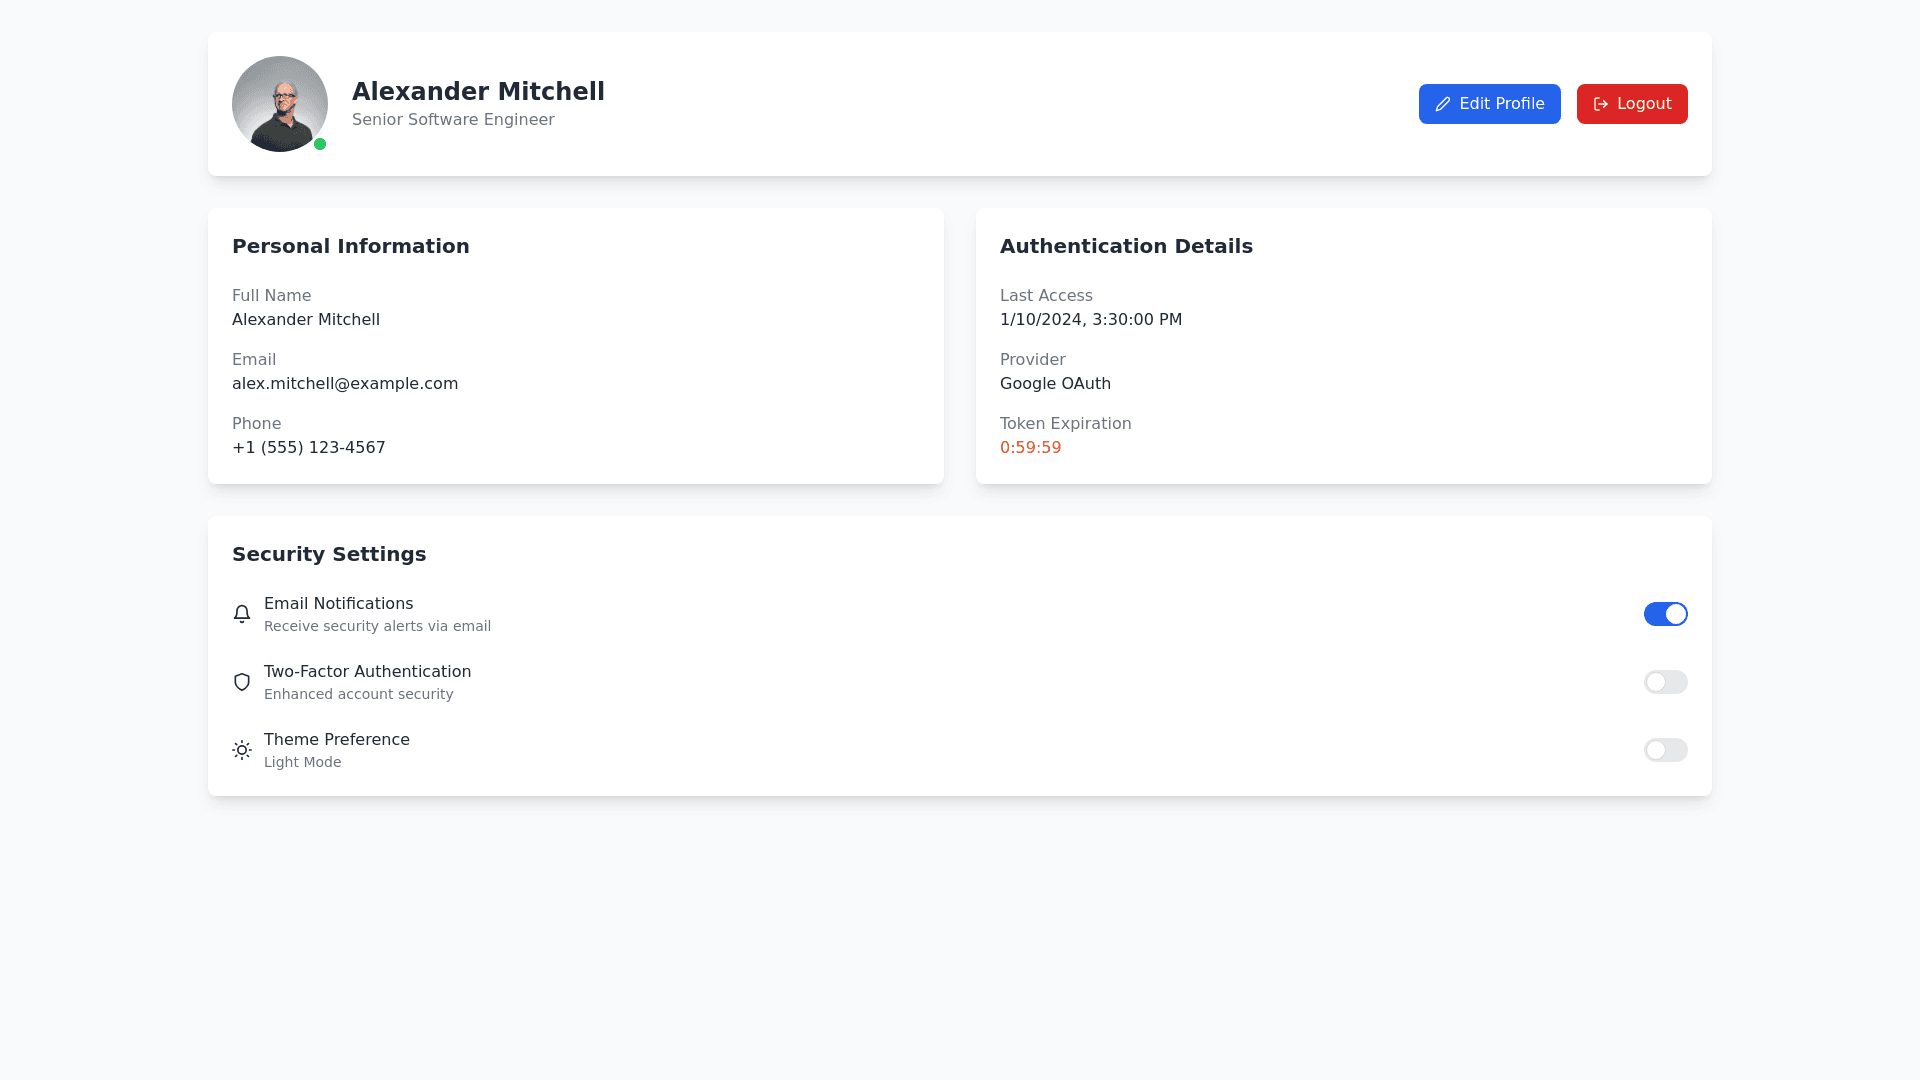Viewport: 1920px width, 1080px height.
Task: Click the bell icon beside Email Notifications
Action: [242, 614]
